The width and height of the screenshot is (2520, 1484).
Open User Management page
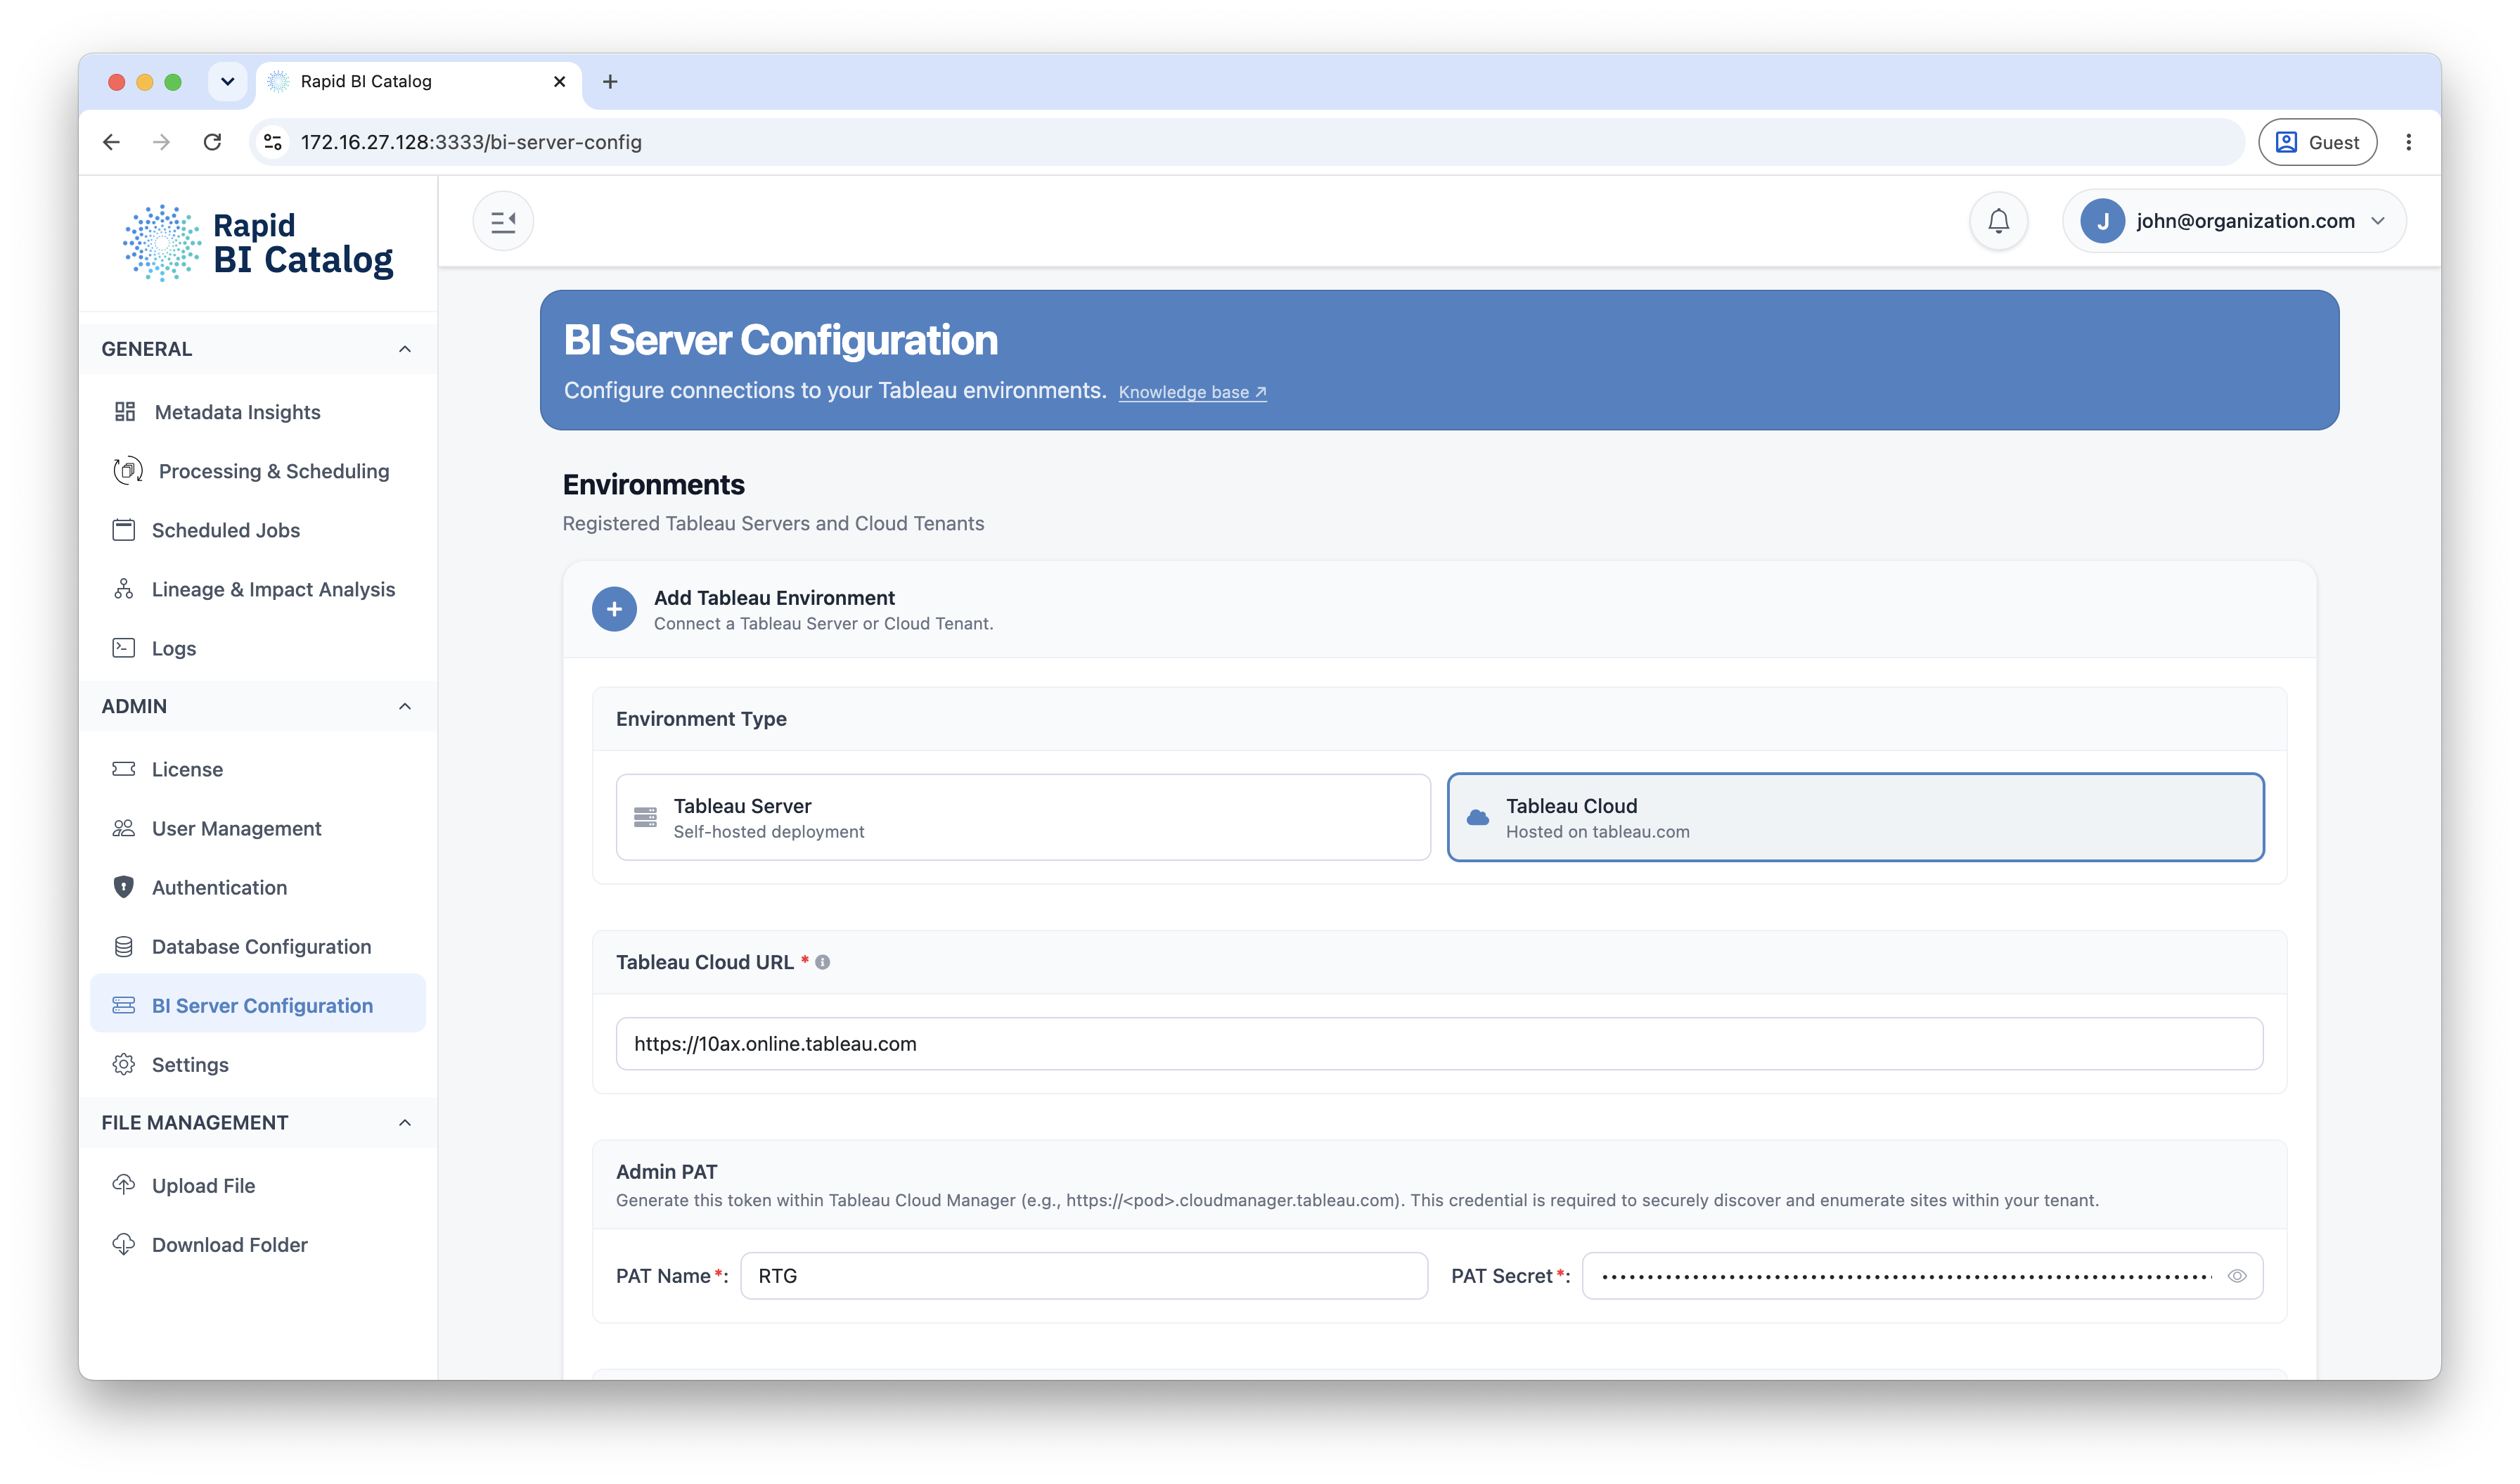pos(258,828)
